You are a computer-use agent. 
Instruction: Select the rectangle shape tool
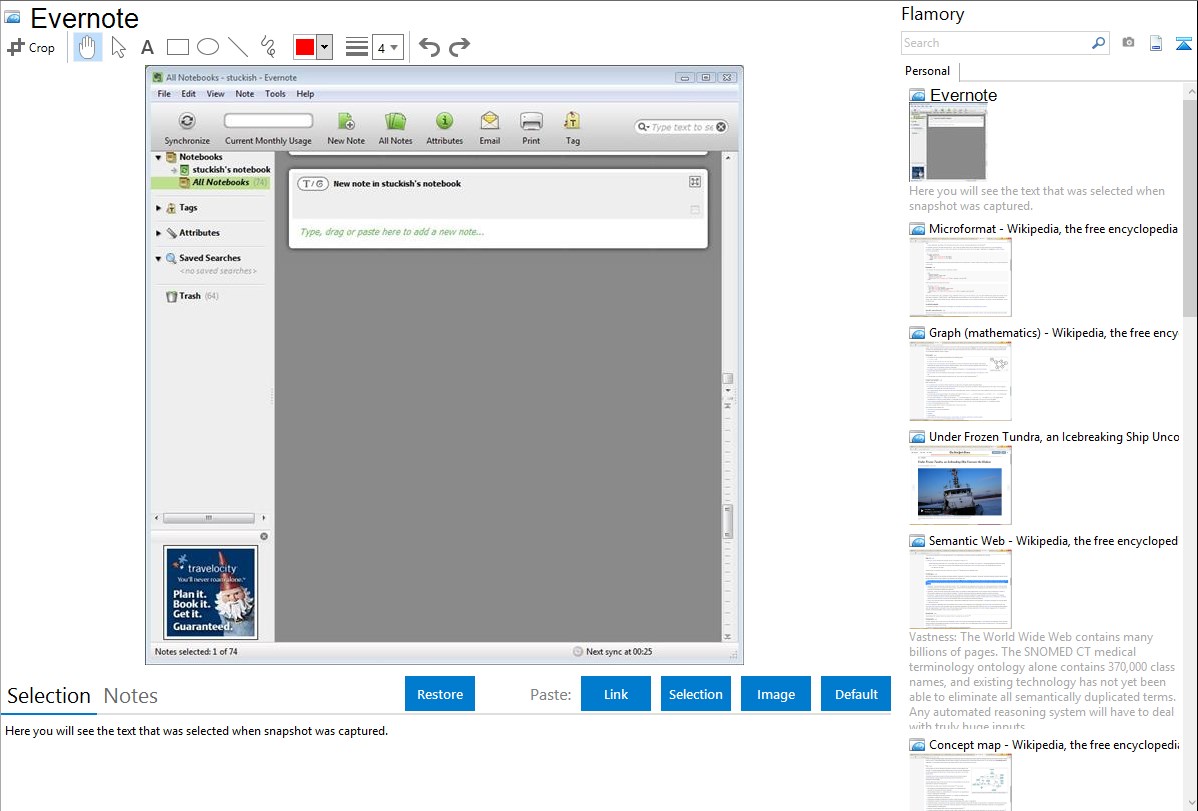point(177,47)
